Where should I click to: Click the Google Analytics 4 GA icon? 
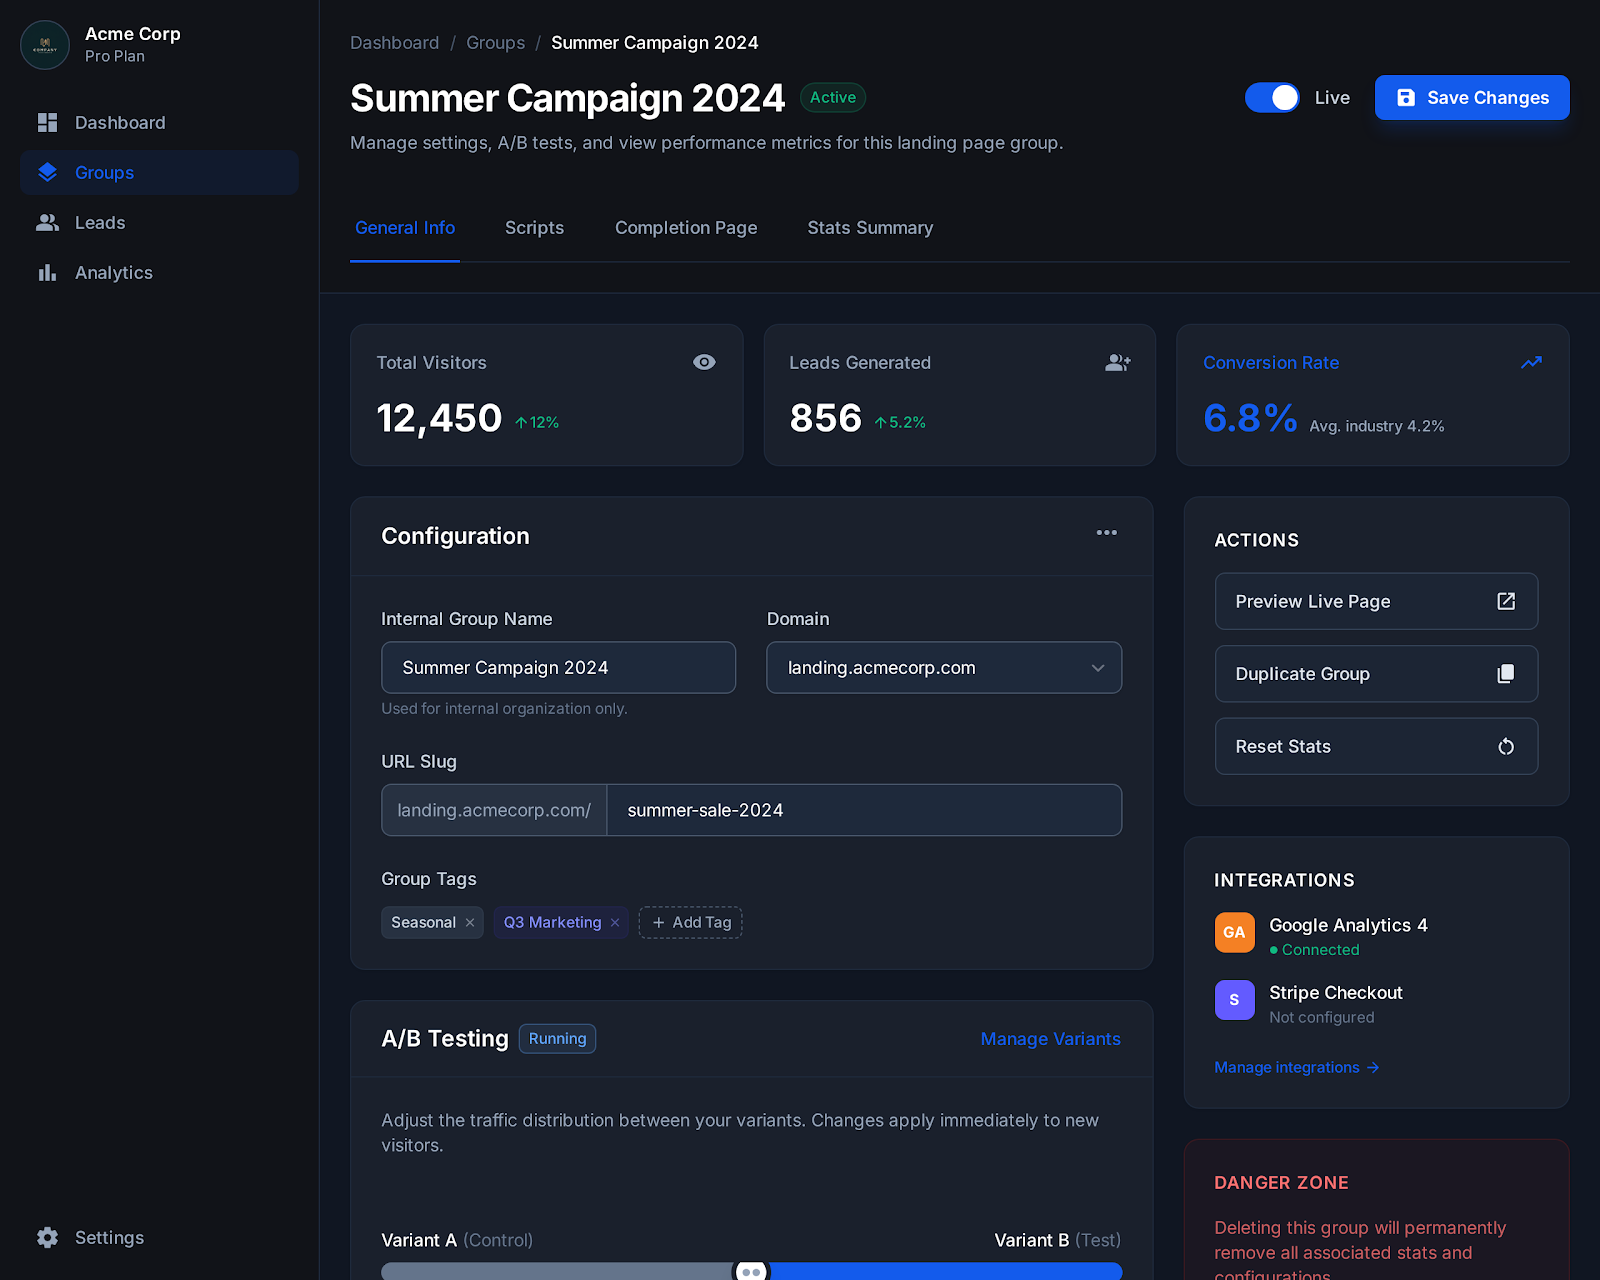click(x=1234, y=932)
